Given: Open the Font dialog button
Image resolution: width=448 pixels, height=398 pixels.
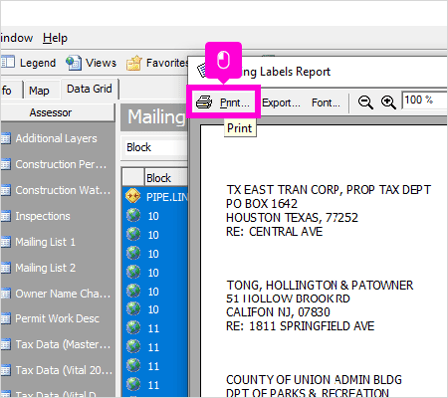Looking at the screenshot, I should click(x=326, y=103).
